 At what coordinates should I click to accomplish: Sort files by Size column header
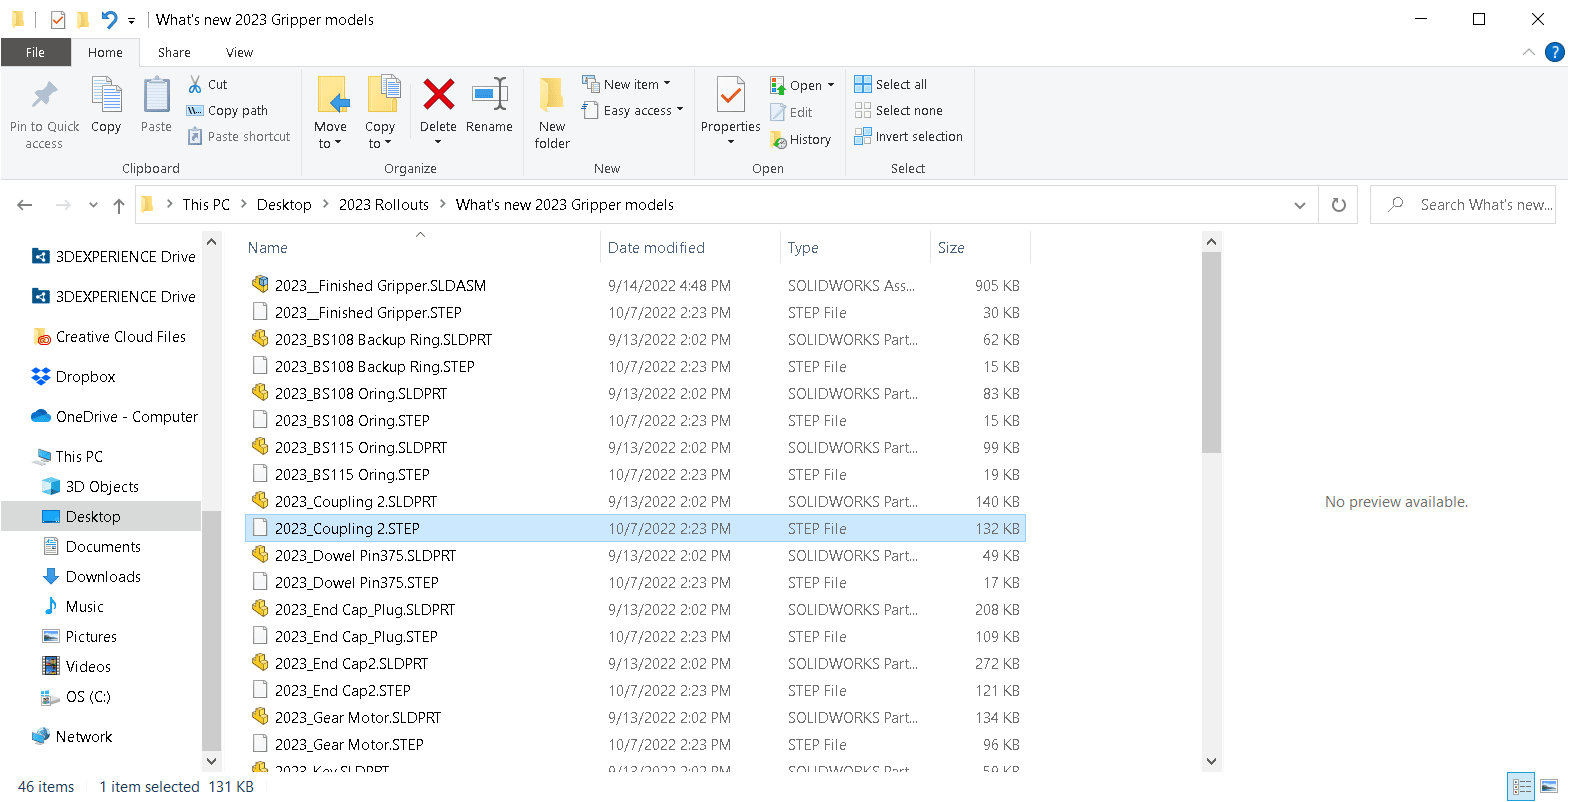[x=979, y=248]
